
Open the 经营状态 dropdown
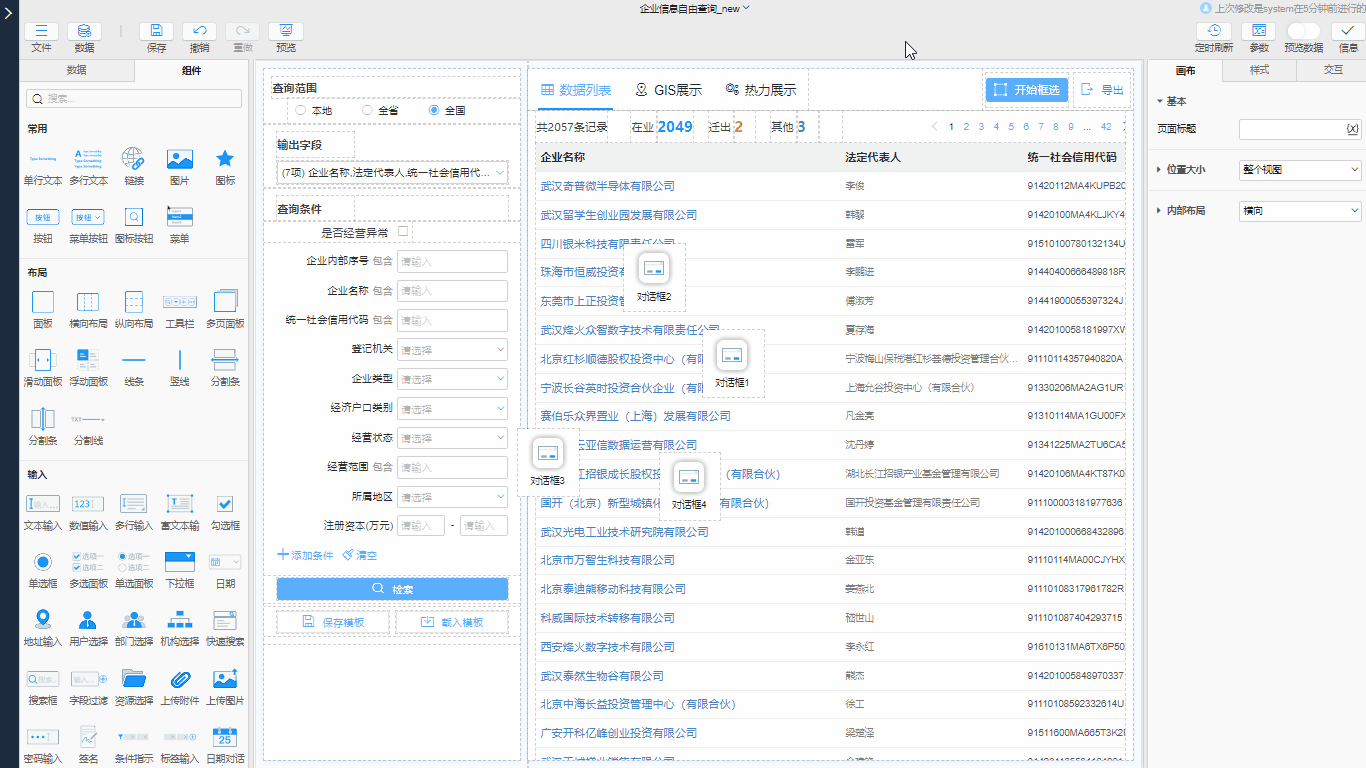(x=452, y=437)
